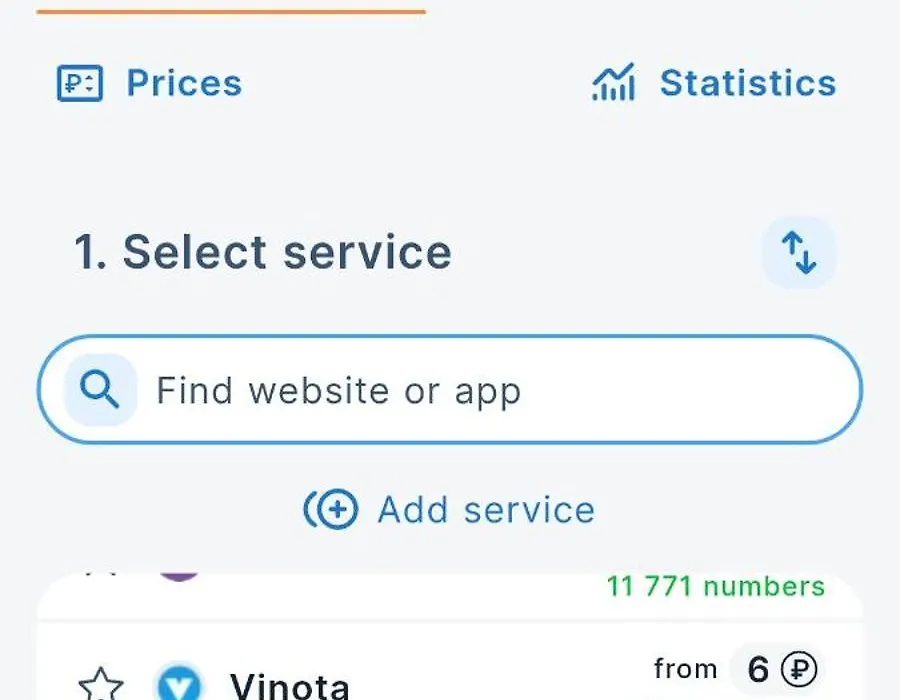Open the Prices link
The height and width of the screenshot is (700, 900).
tap(184, 83)
